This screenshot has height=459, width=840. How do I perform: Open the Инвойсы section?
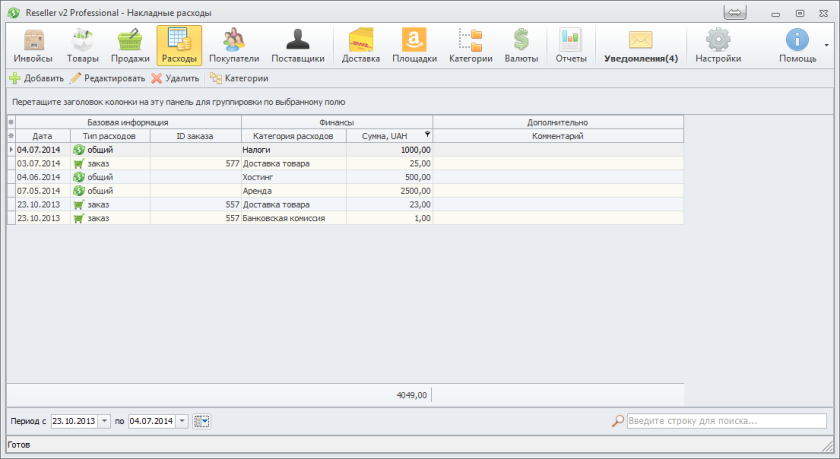[x=33, y=46]
